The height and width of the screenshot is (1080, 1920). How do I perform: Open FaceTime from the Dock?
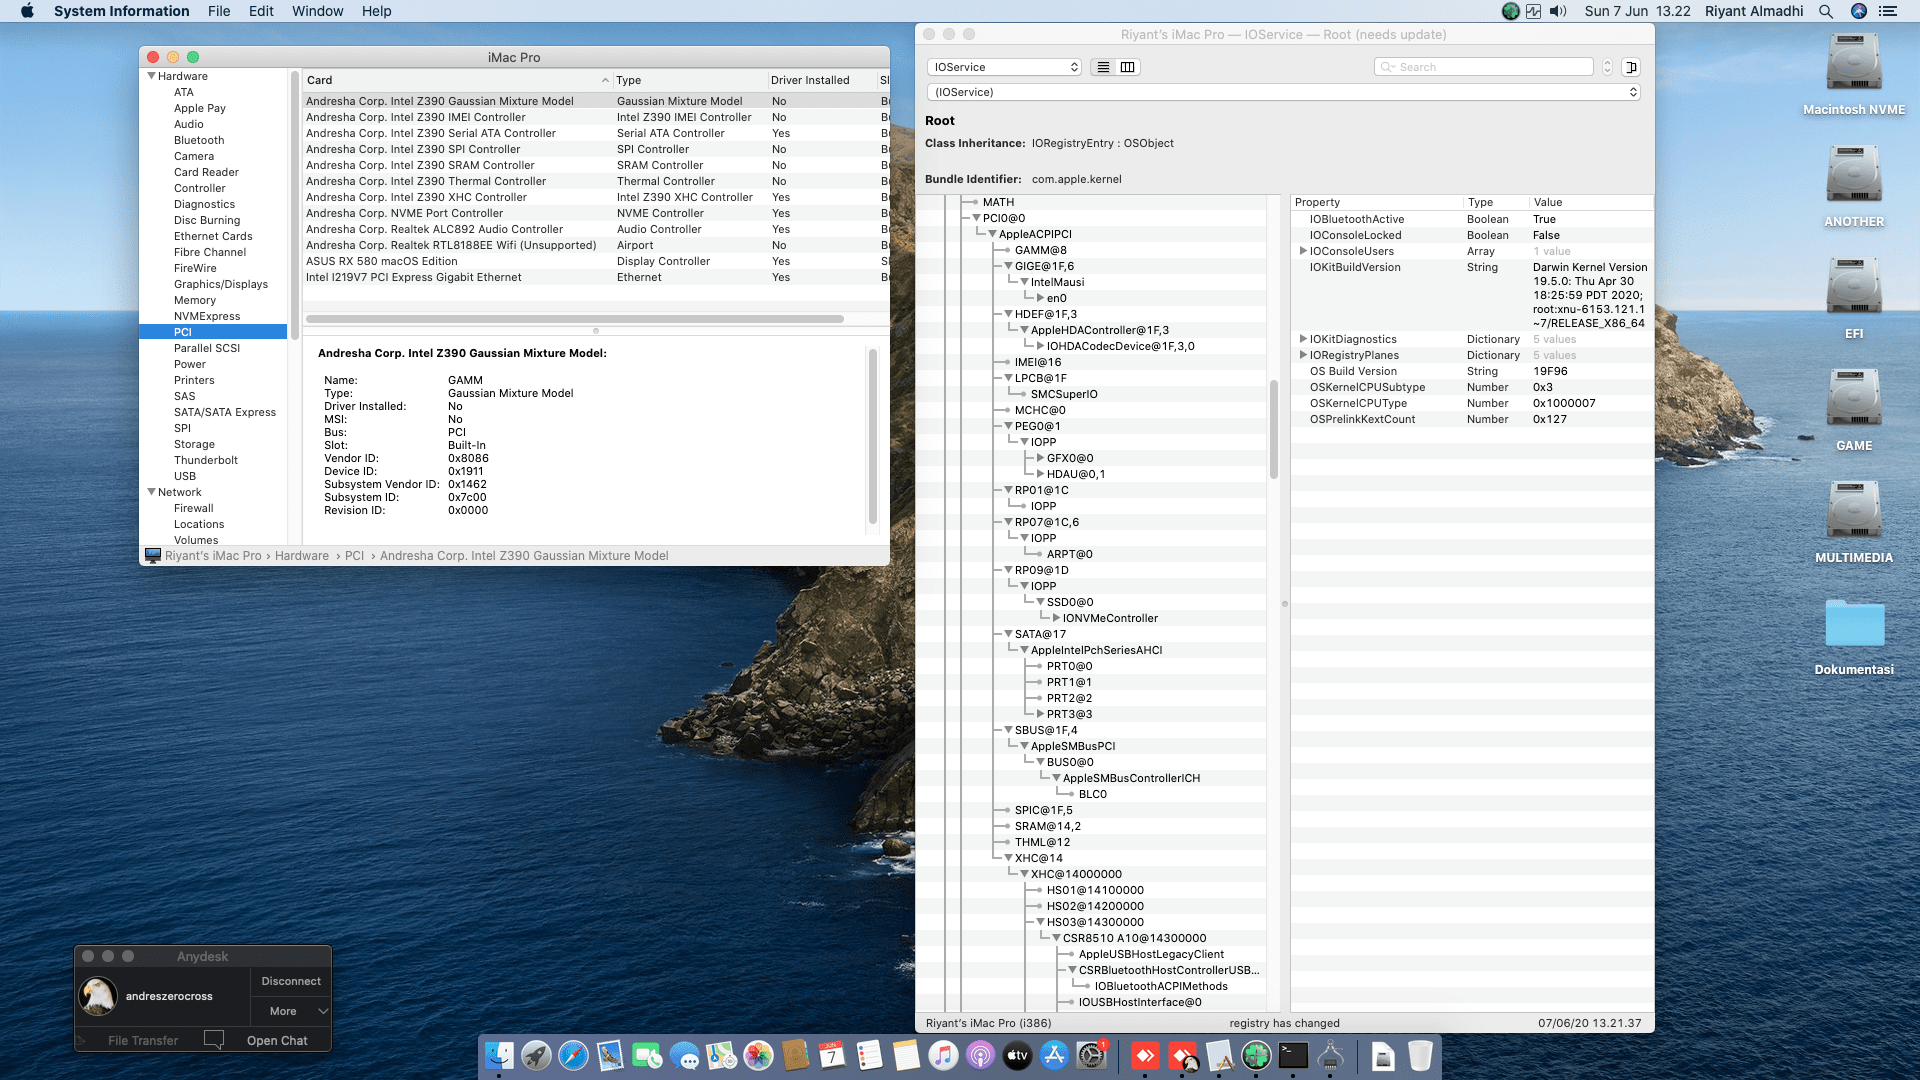pyautogui.click(x=647, y=1055)
